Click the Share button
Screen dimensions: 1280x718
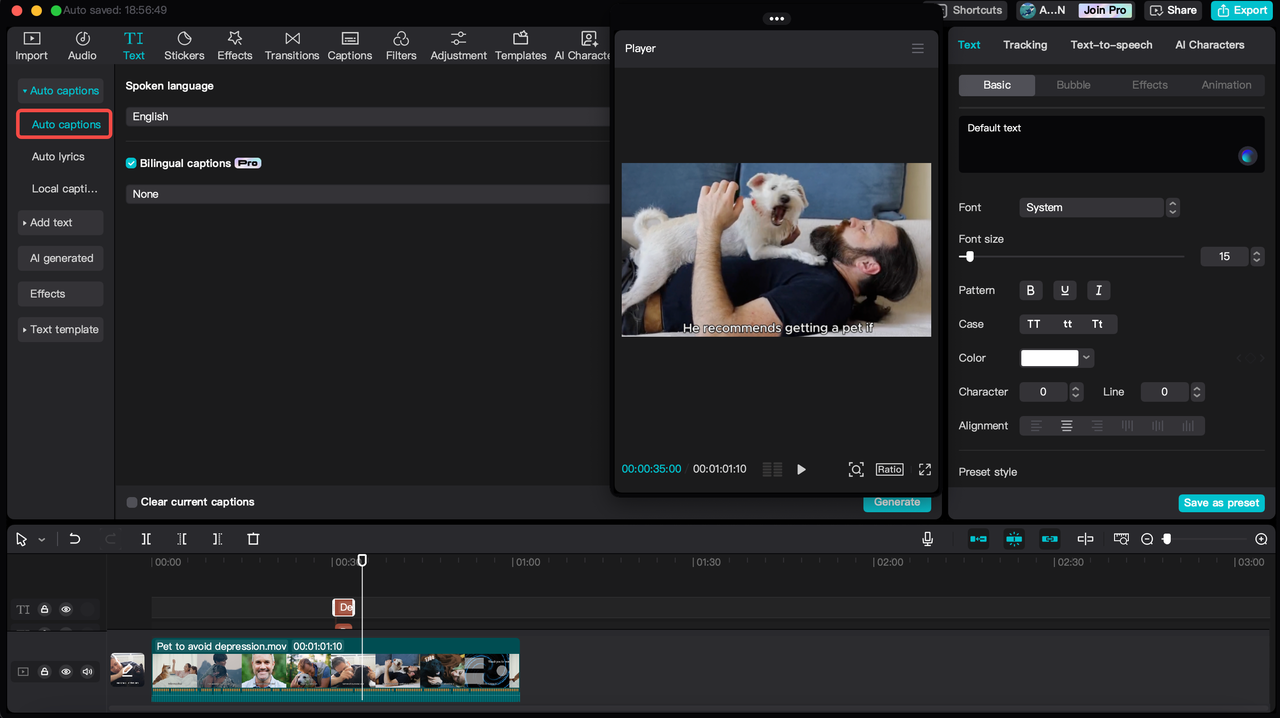1173,10
